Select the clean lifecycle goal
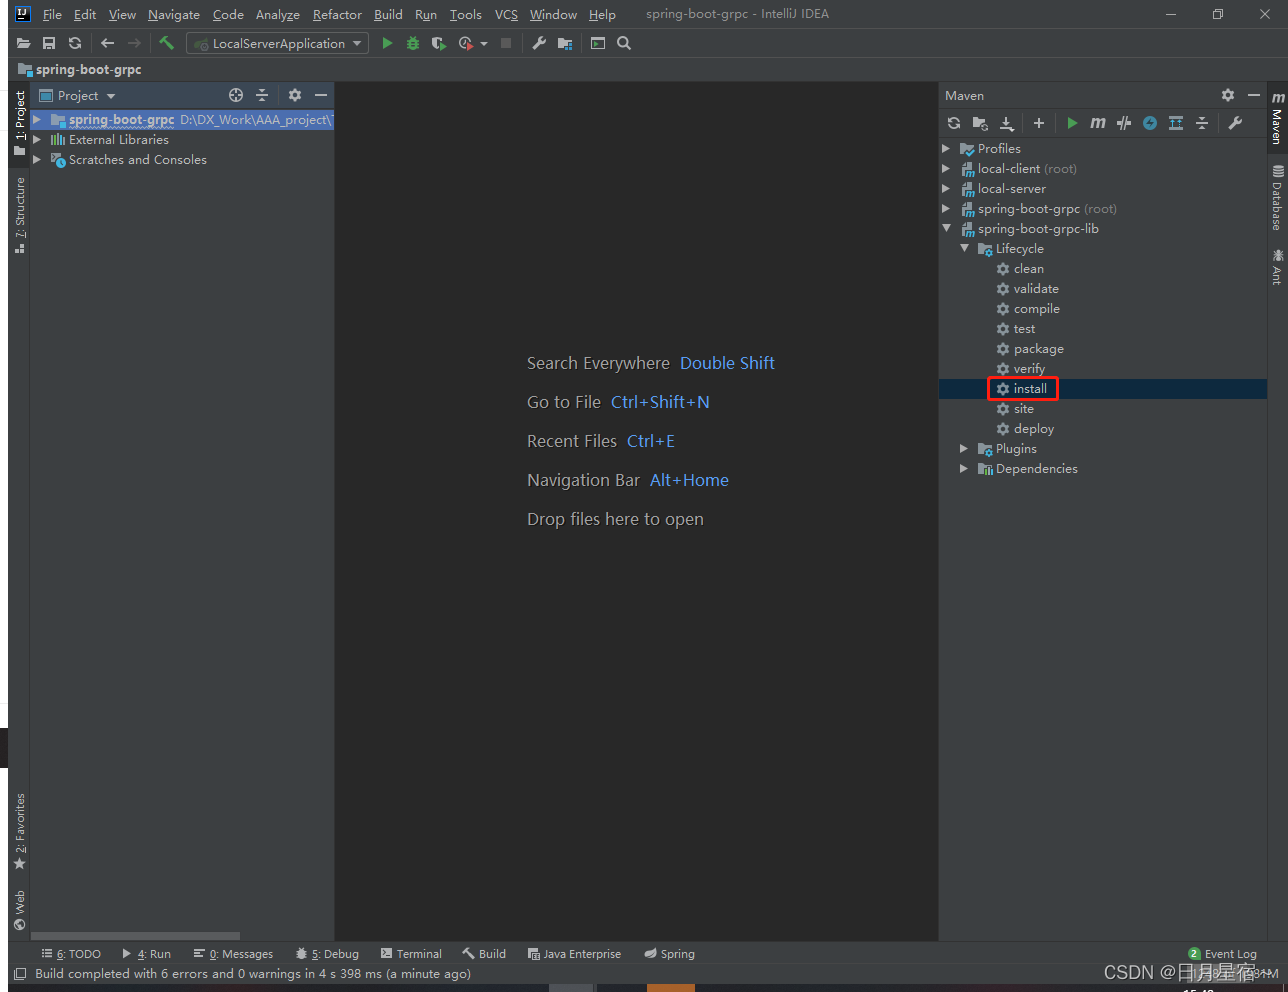The image size is (1288, 992). [x=1028, y=269]
